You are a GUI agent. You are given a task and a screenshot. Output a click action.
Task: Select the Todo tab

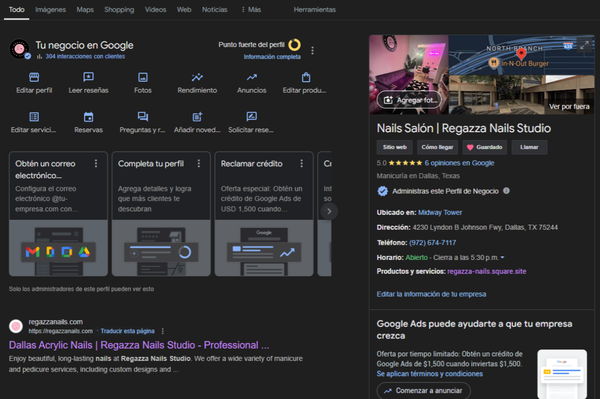[x=16, y=10]
